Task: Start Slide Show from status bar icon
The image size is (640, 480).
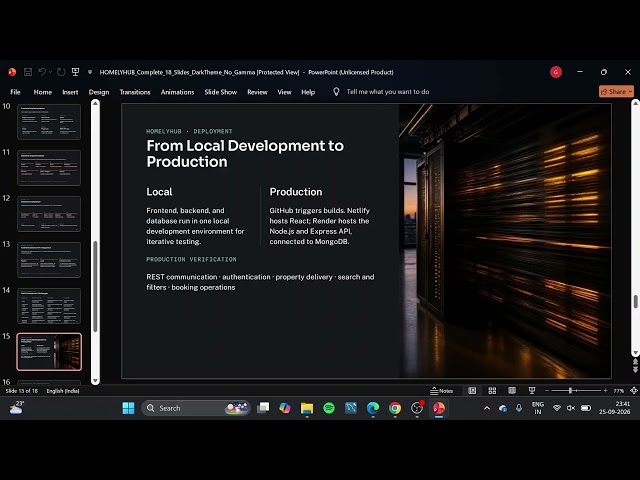Action: tap(531, 391)
